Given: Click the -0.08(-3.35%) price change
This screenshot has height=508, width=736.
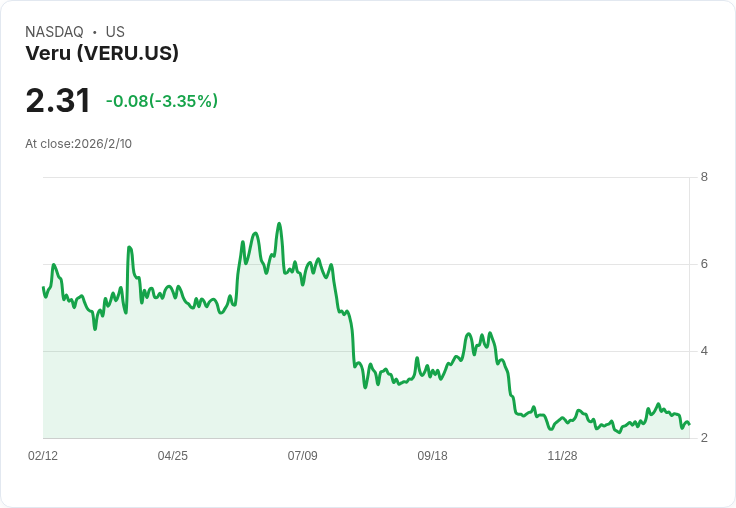Looking at the screenshot, I should (x=162, y=101).
